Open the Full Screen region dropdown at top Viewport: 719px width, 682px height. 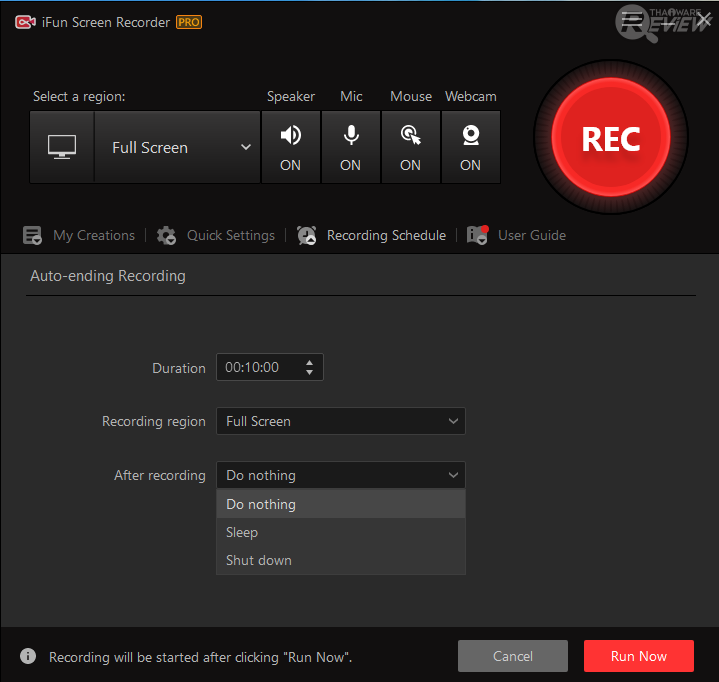(x=177, y=147)
